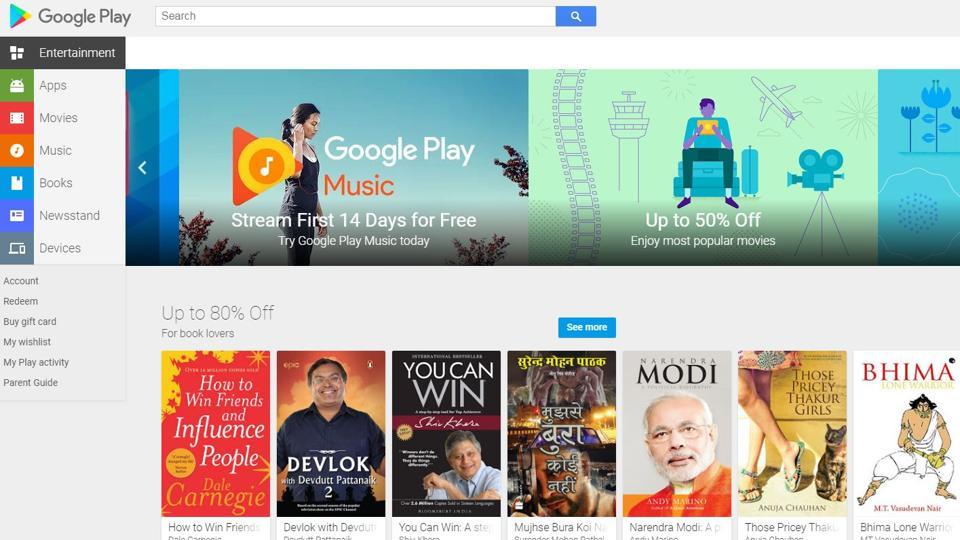Open the Apps android icon
The height and width of the screenshot is (540, 960).
click(x=17, y=85)
